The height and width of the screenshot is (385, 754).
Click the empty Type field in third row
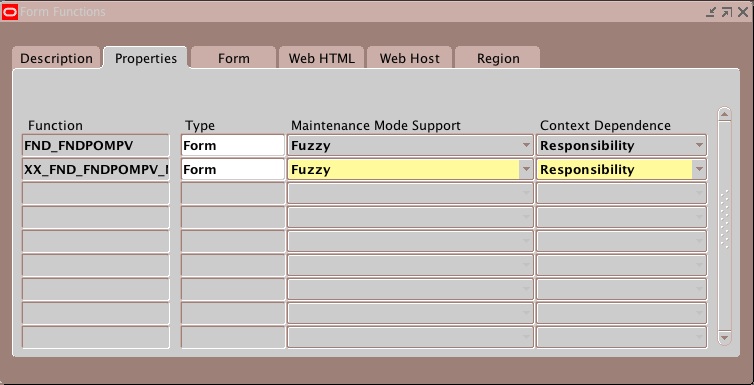point(233,193)
